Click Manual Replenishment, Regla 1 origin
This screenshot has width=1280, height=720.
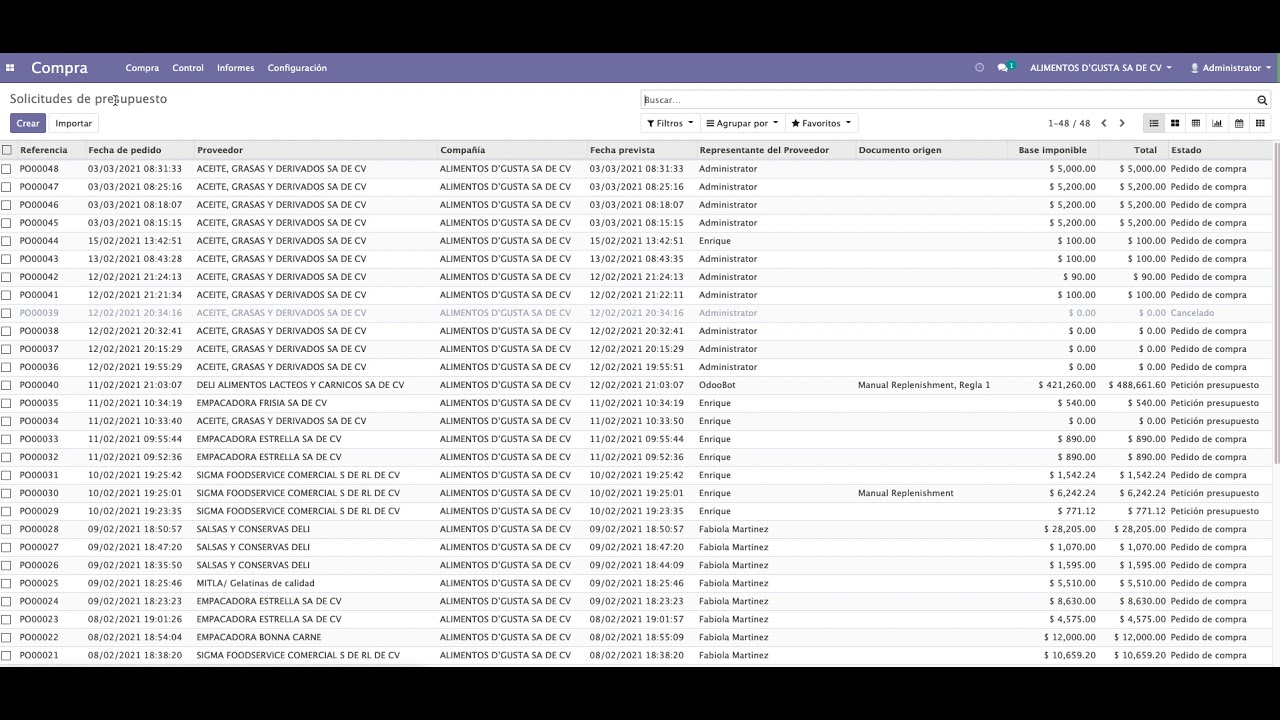924,385
